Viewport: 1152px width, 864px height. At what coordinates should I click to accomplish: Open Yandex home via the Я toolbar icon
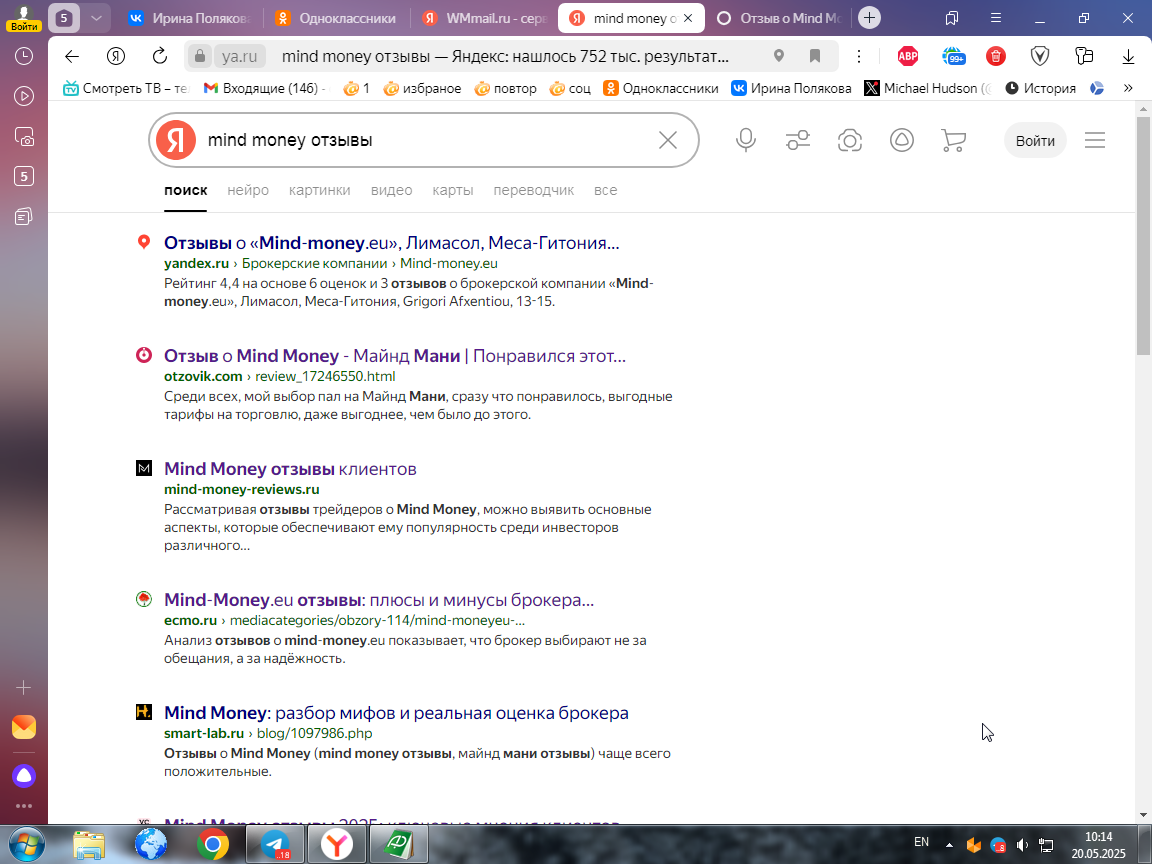(x=116, y=56)
